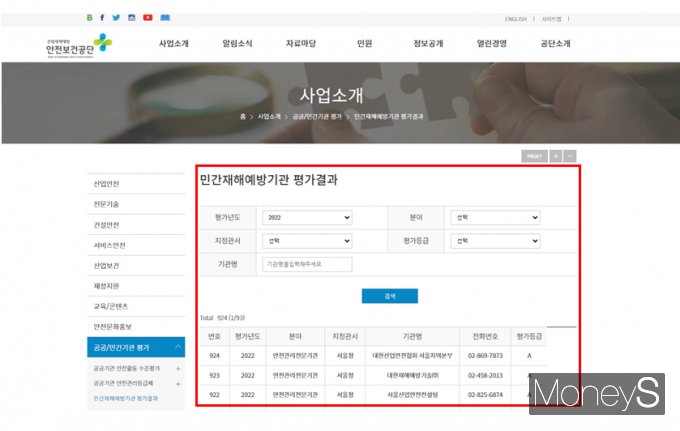Image resolution: width=680 pixels, height=431 pixels.
Task: Open the 평가년도 dropdown showing 2022
Action: [x=307, y=218]
